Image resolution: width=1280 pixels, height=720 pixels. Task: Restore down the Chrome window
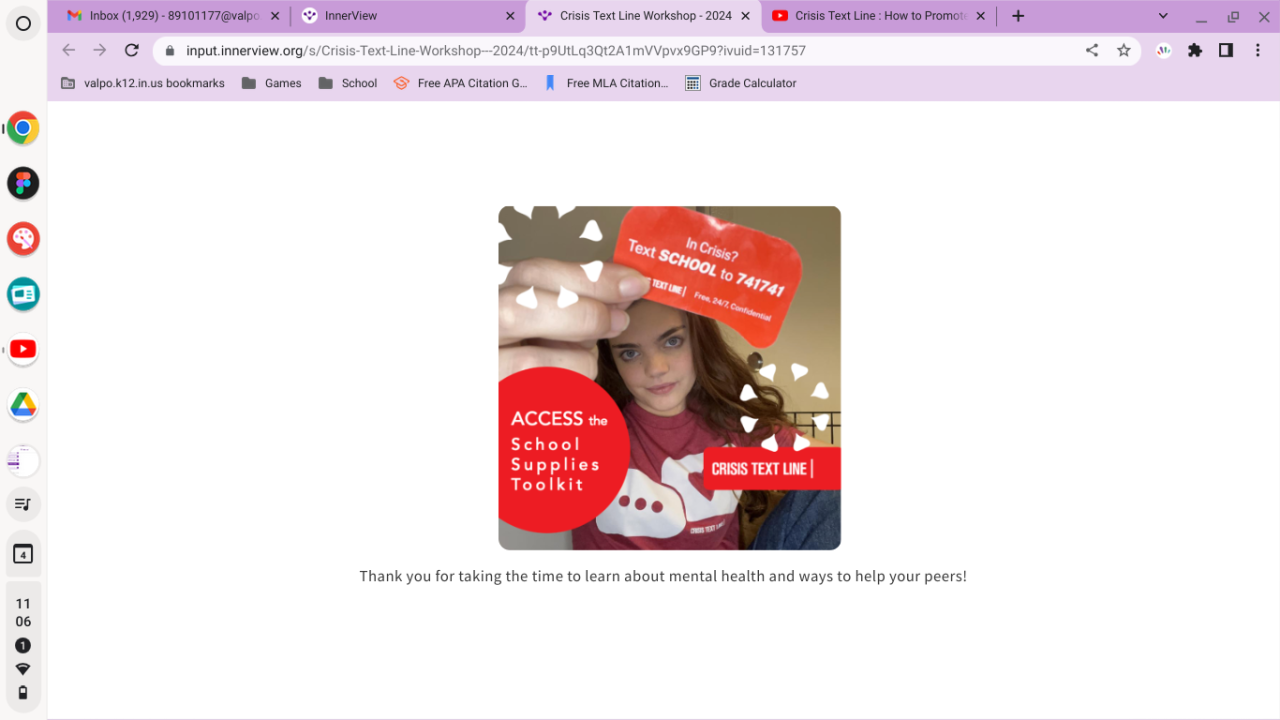(1233, 16)
